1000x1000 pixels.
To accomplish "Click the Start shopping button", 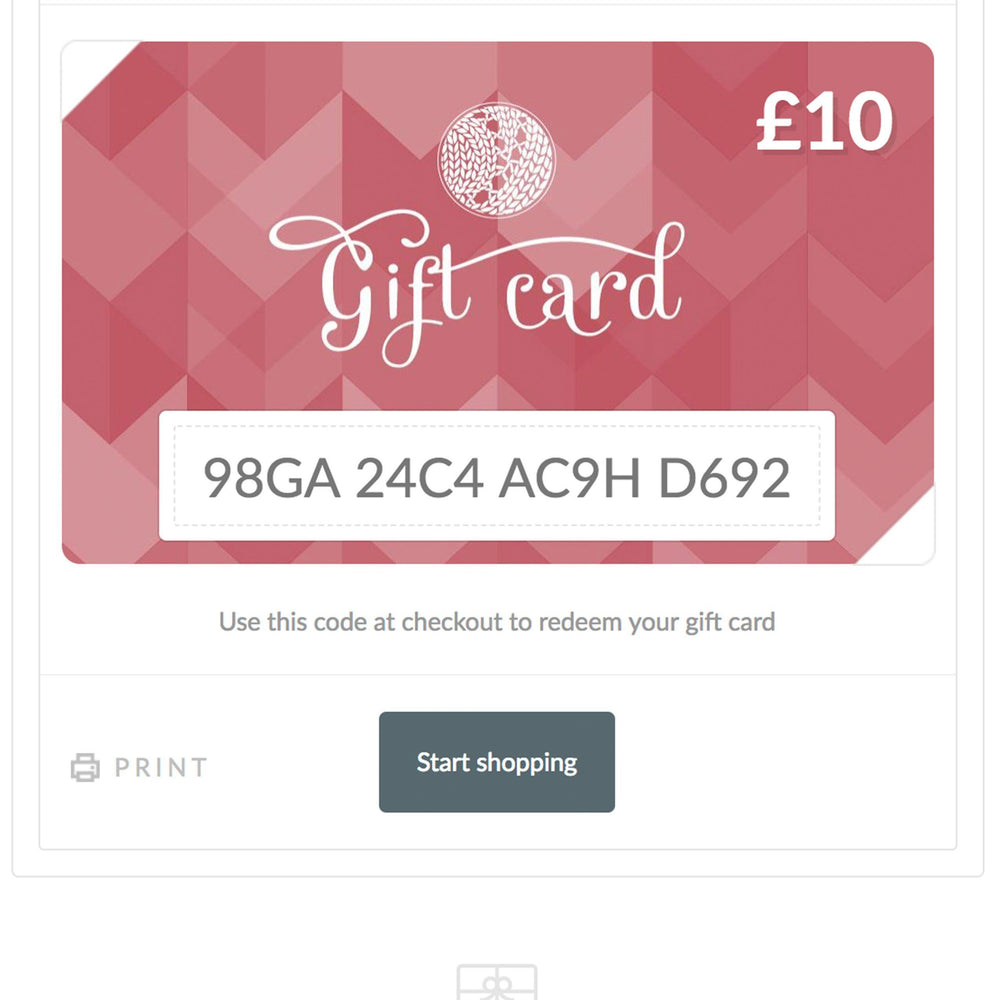I will coord(497,762).
